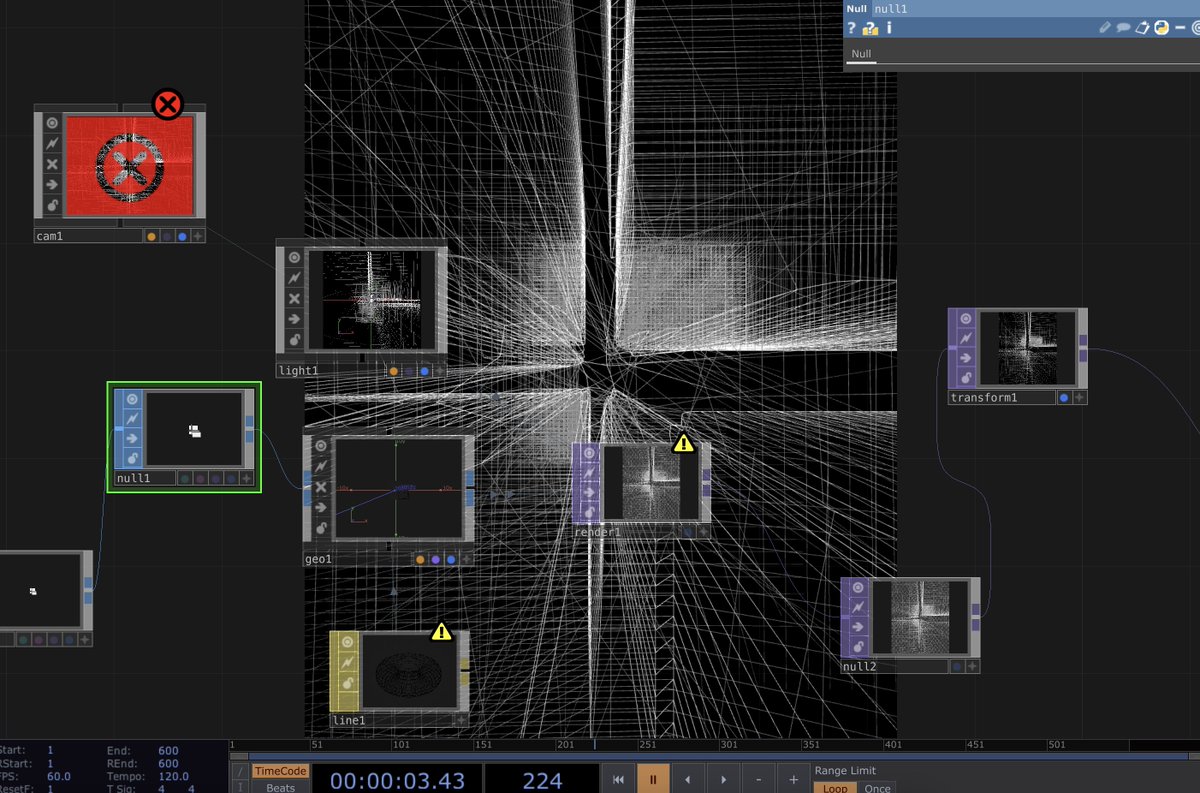The image size is (1200, 793).
Task: Open Python help icon in parameter panel
Action: [870, 28]
